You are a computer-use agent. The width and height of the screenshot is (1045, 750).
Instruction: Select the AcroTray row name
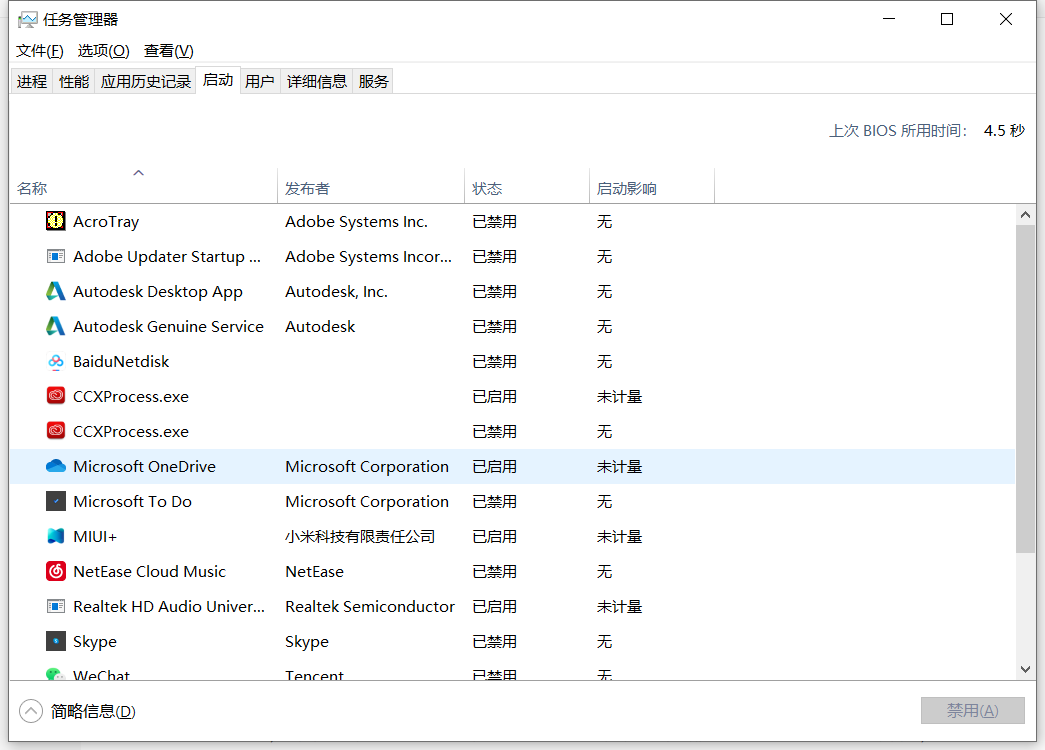tap(106, 221)
